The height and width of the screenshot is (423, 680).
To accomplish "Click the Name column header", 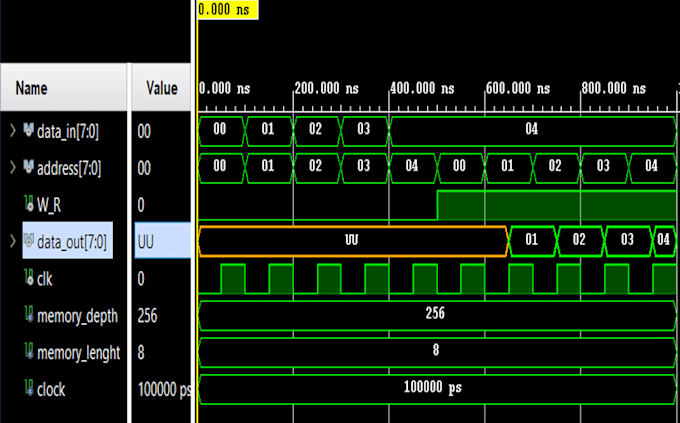I will 64,88.
